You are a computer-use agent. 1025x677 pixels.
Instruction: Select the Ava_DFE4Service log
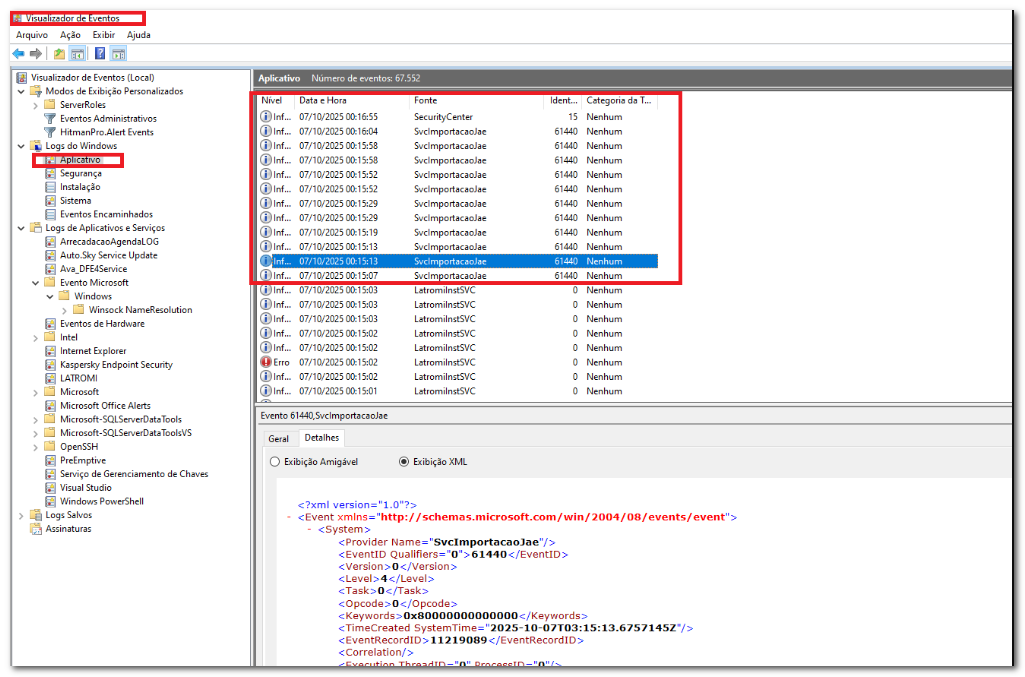pos(93,269)
